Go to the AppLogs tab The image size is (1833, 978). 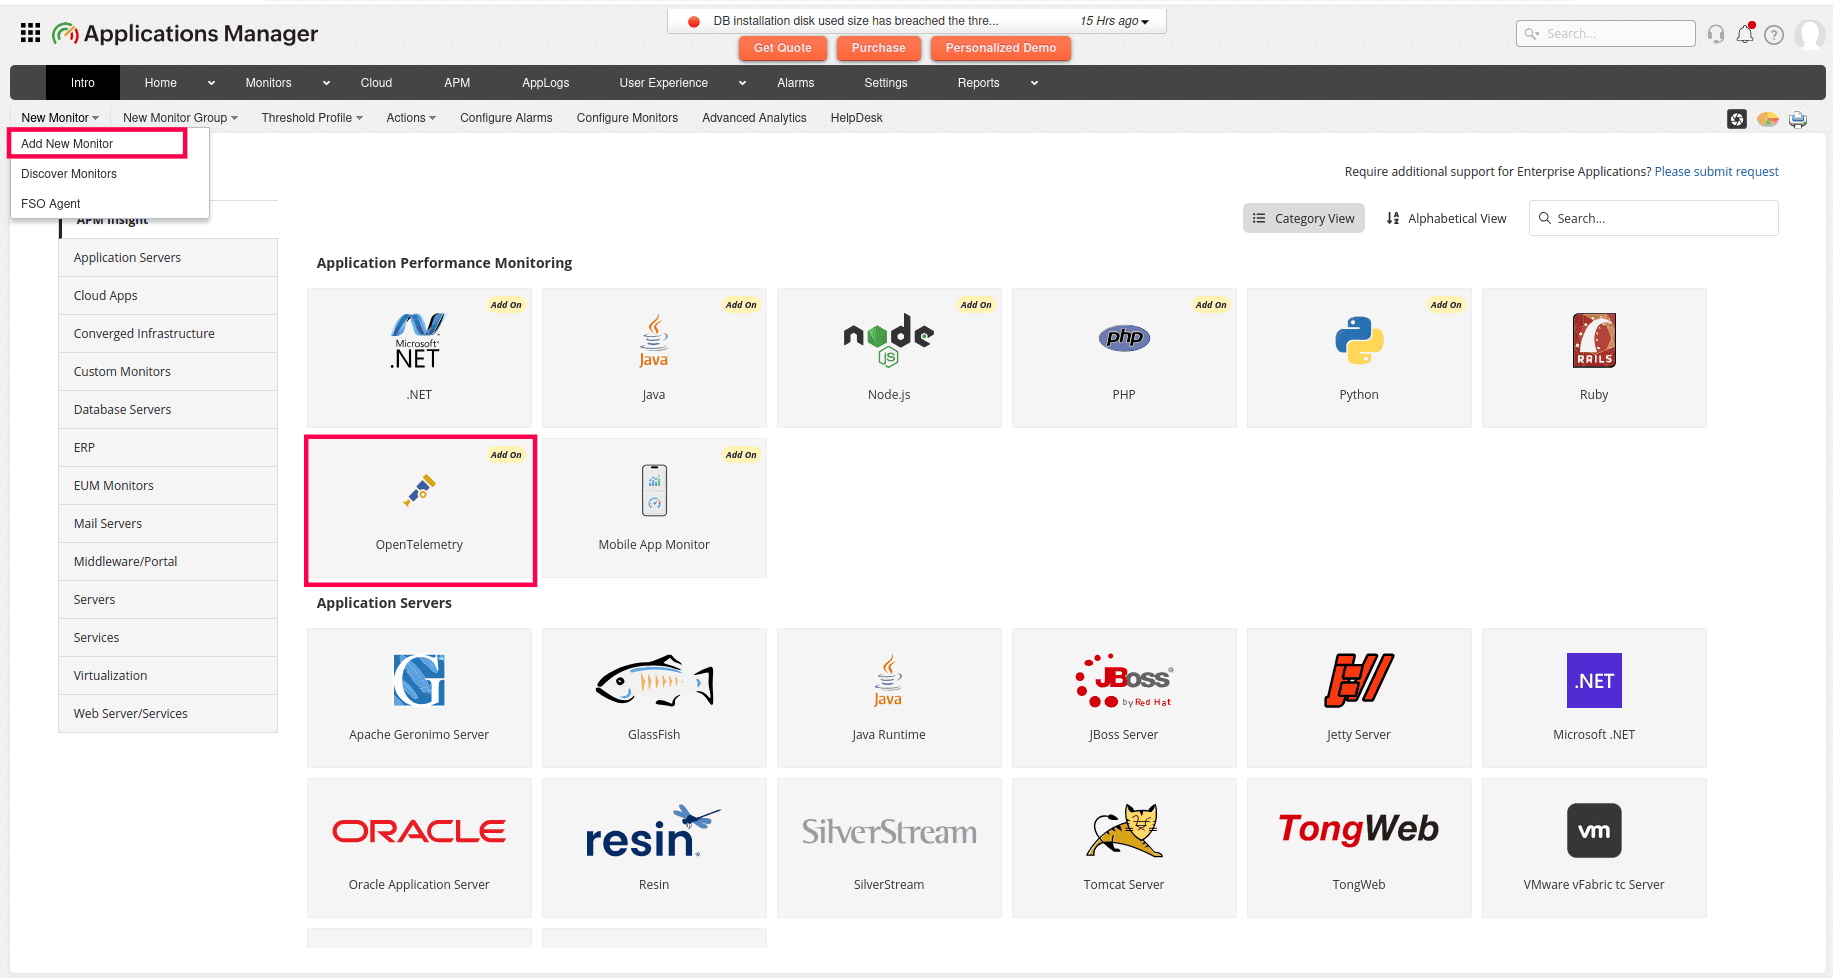click(x=545, y=83)
